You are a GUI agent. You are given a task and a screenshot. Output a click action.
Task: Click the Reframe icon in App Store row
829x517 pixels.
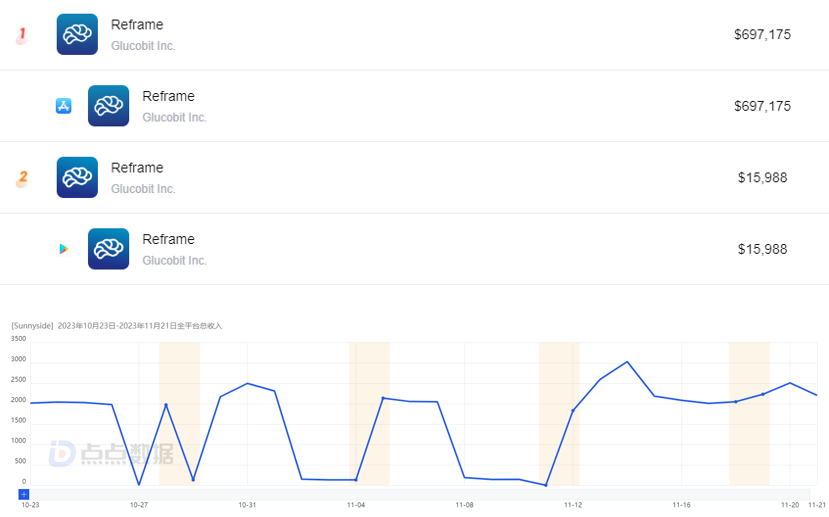pos(108,106)
